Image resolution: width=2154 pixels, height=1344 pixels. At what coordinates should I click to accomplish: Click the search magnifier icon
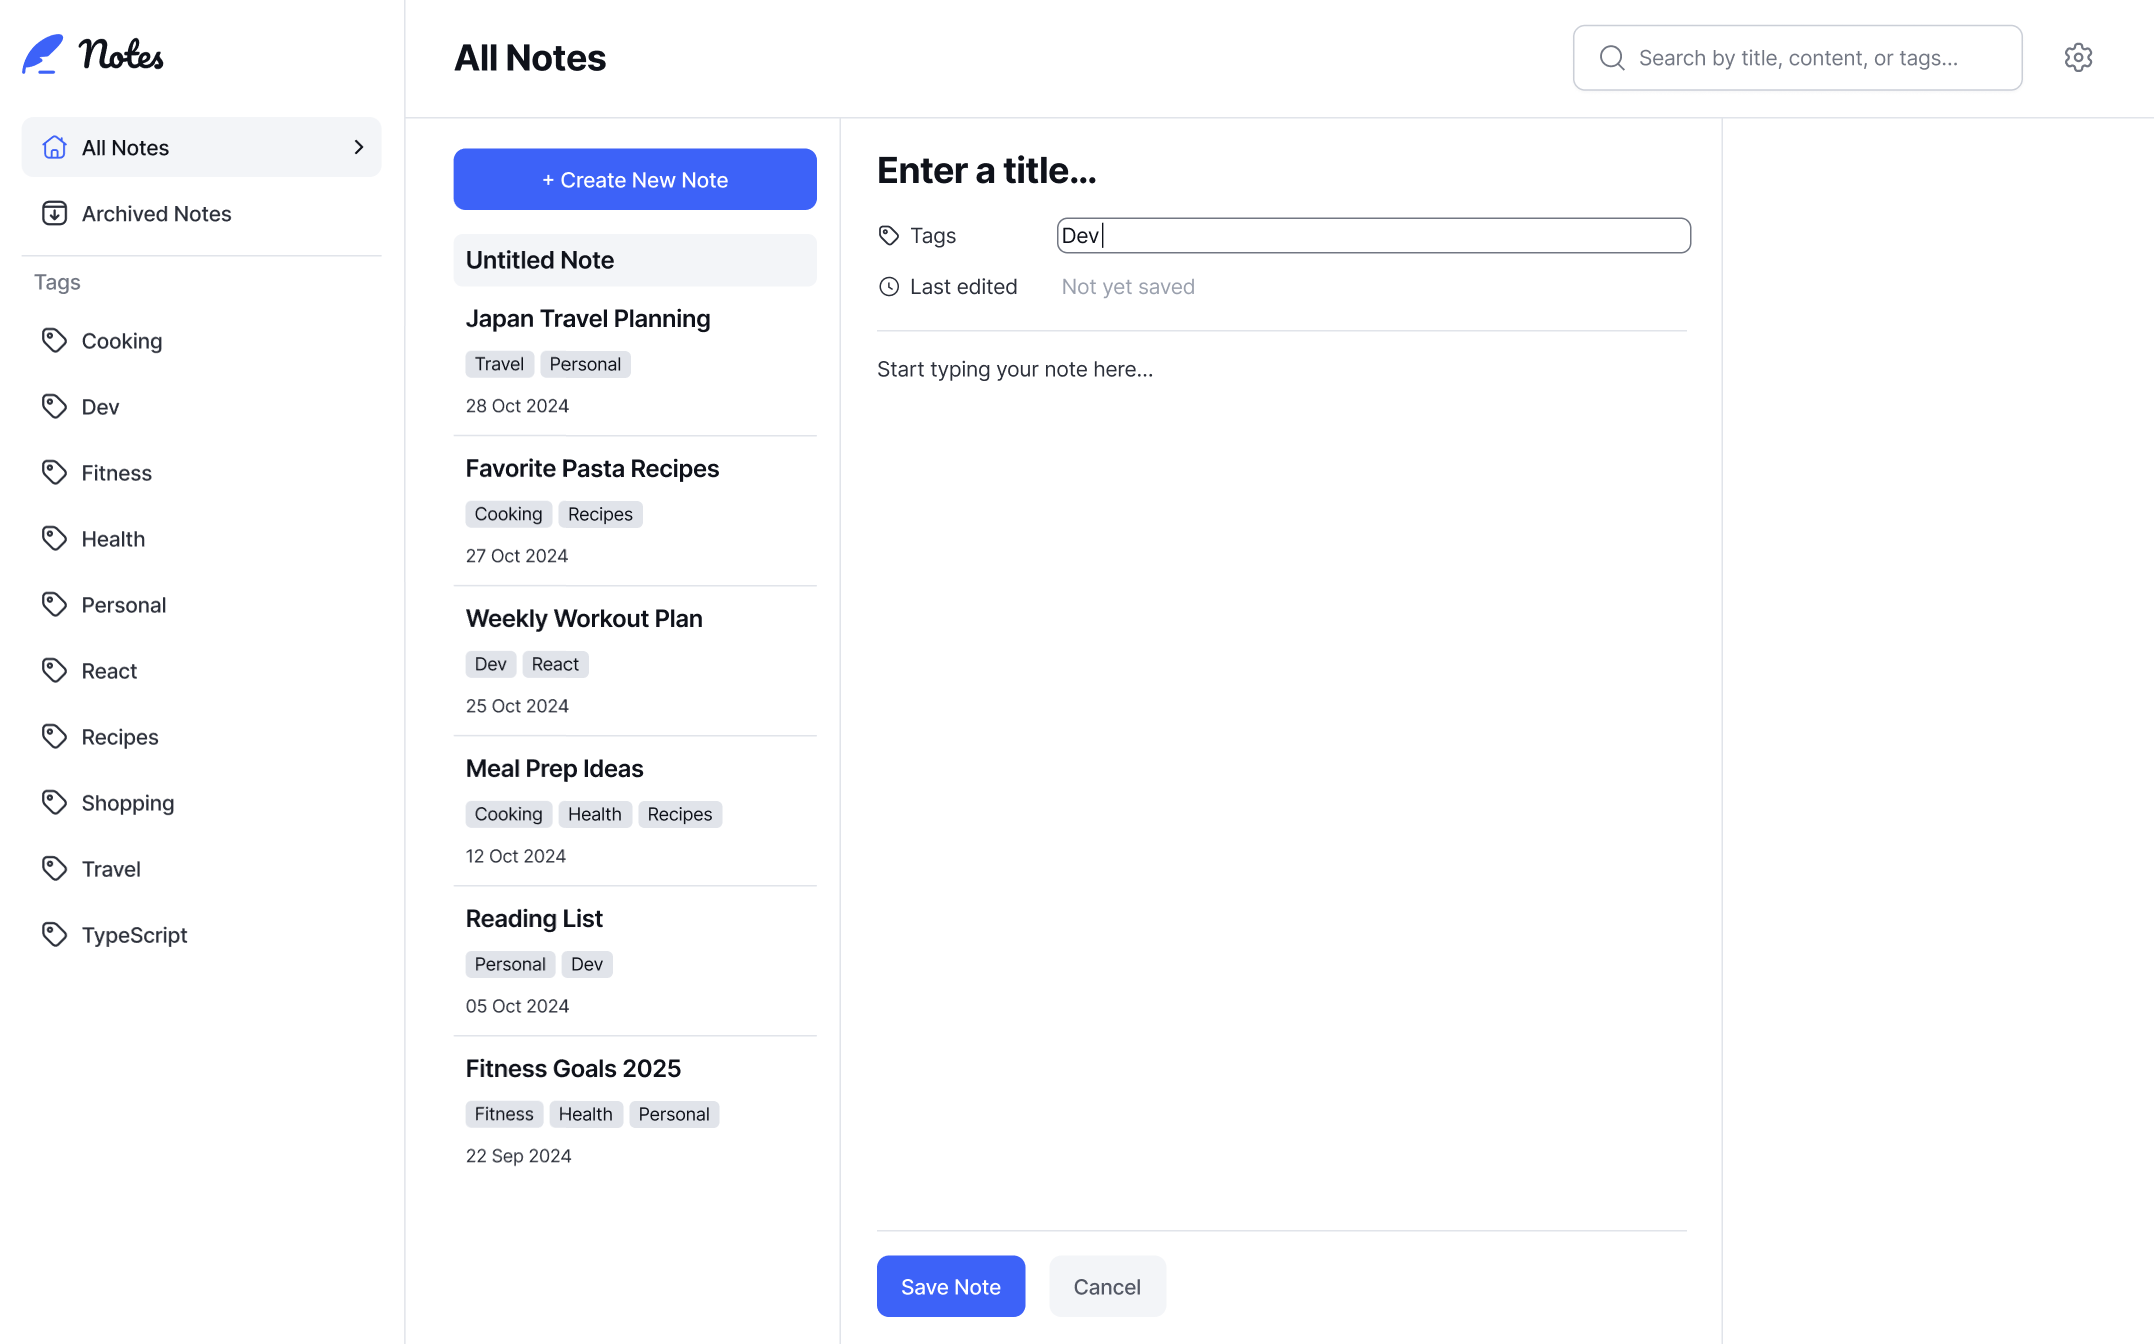click(x=1612, y=58)
